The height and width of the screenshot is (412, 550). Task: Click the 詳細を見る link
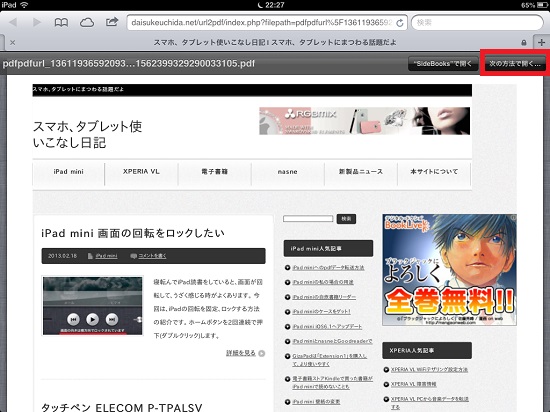click(x=241, y=353)
